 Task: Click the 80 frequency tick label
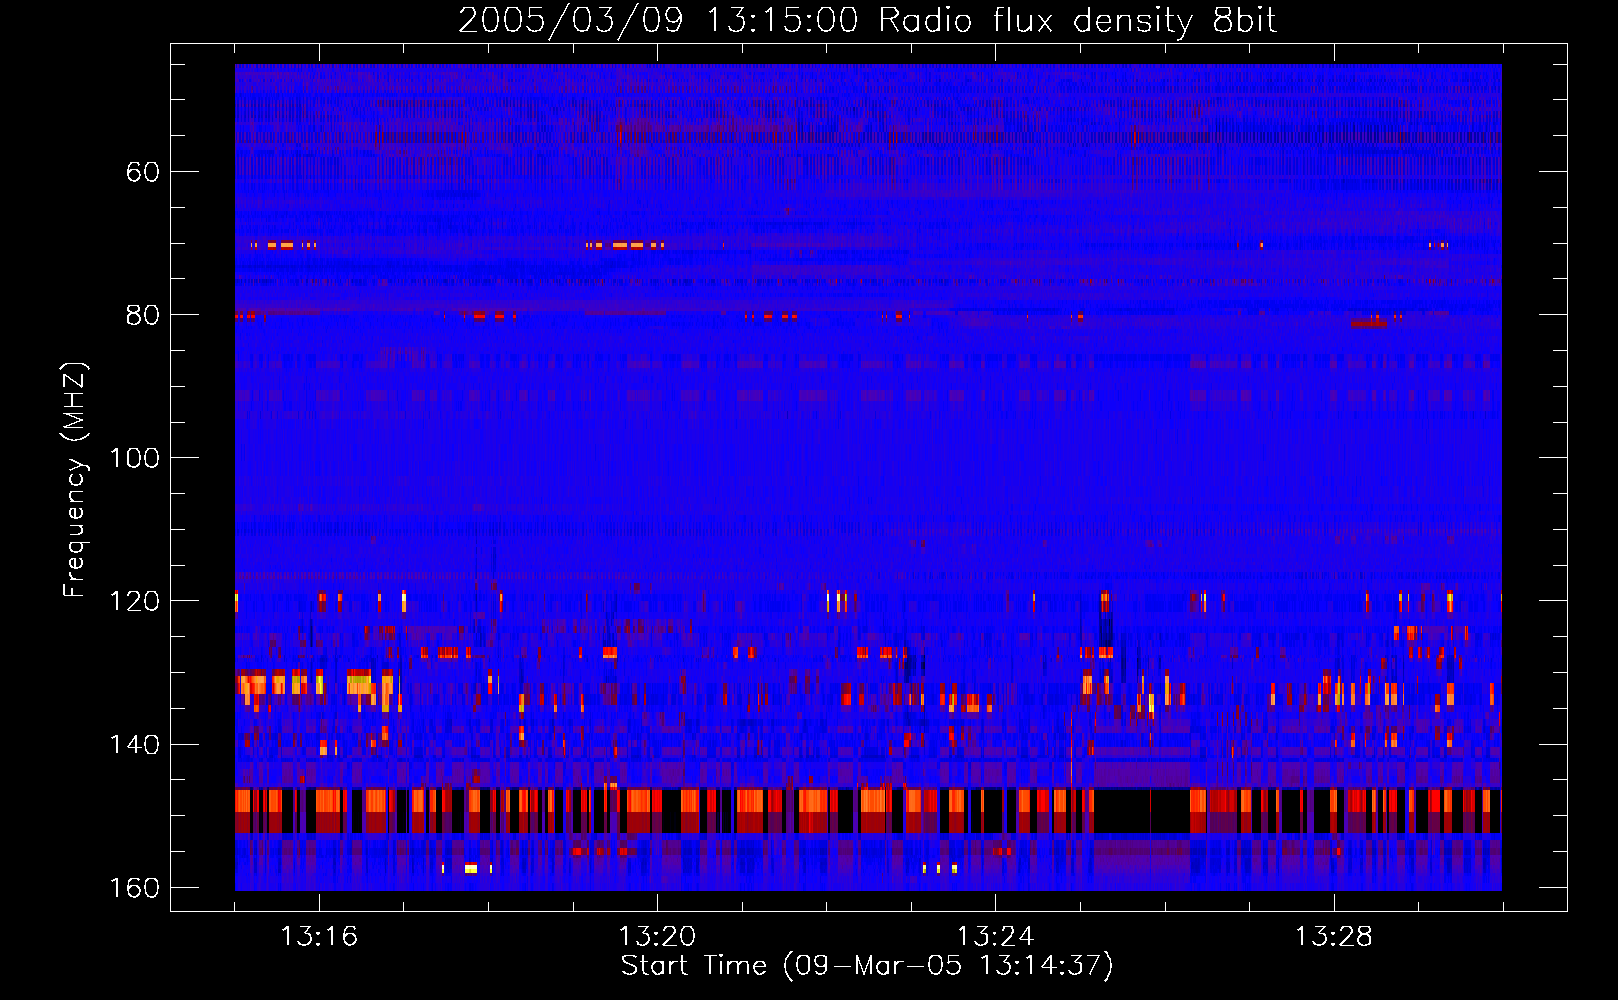tap(143, 315)
